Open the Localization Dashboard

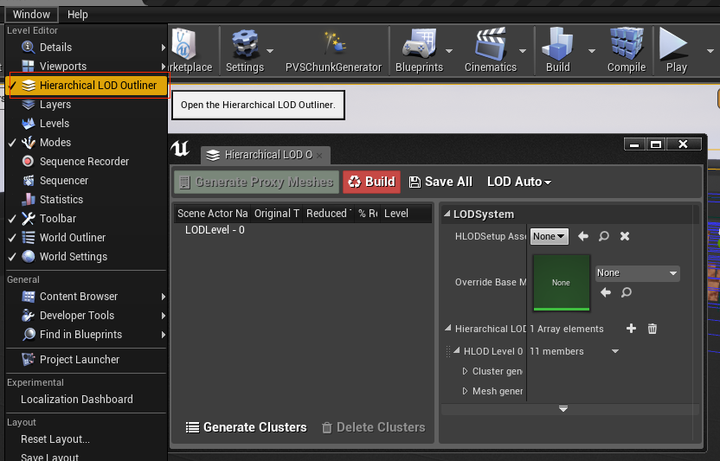(86, 399)
